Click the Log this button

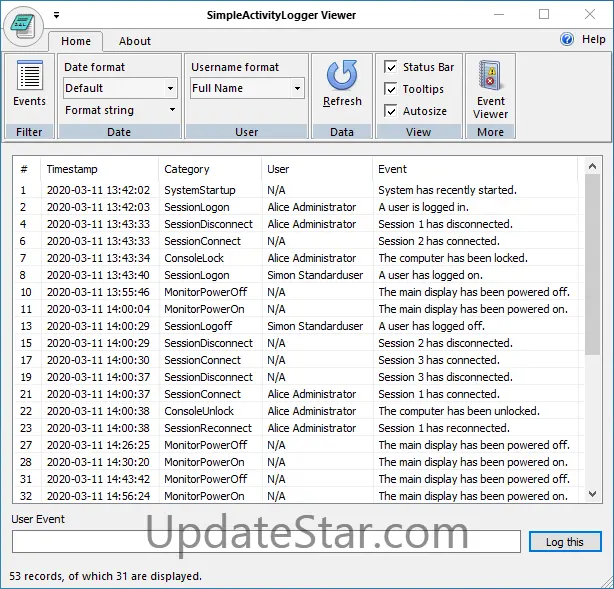click(x=565, y=542)
